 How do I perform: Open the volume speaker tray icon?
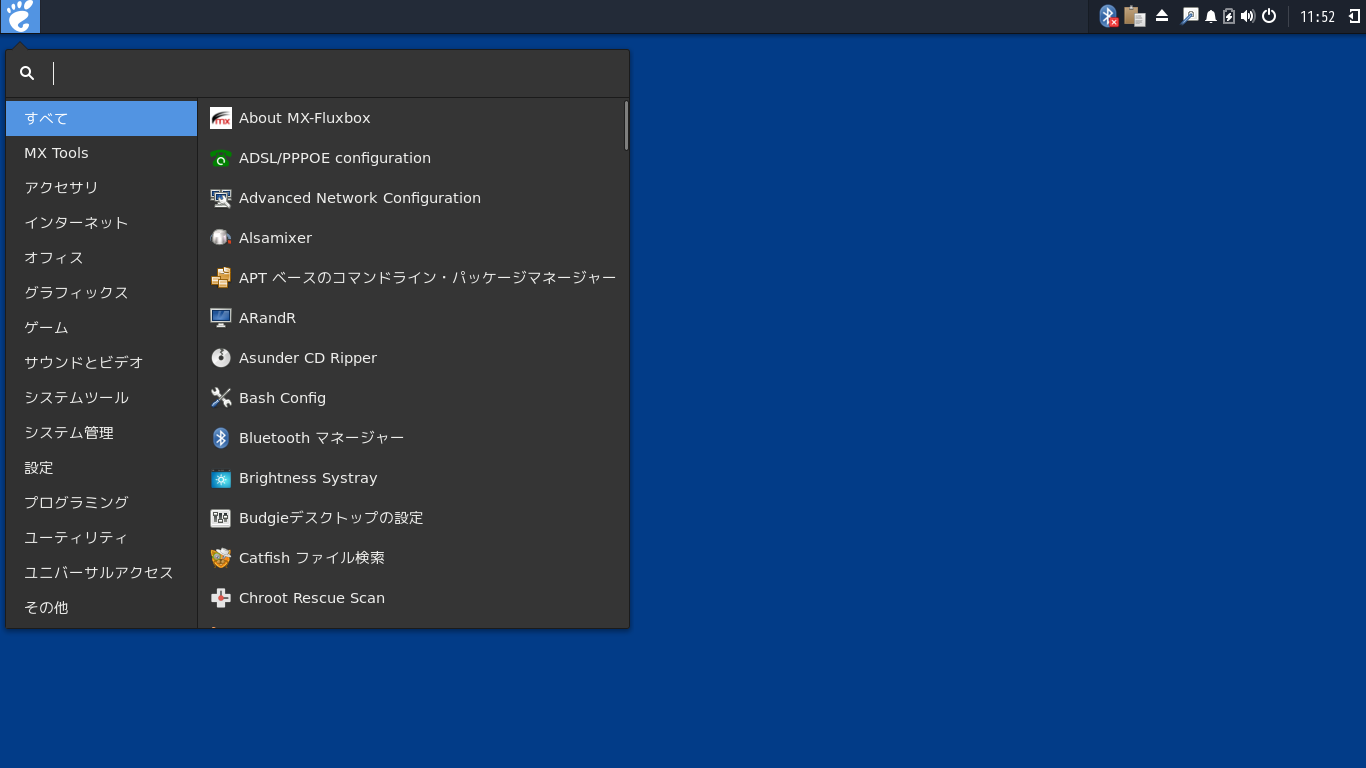coord(1248,16)
